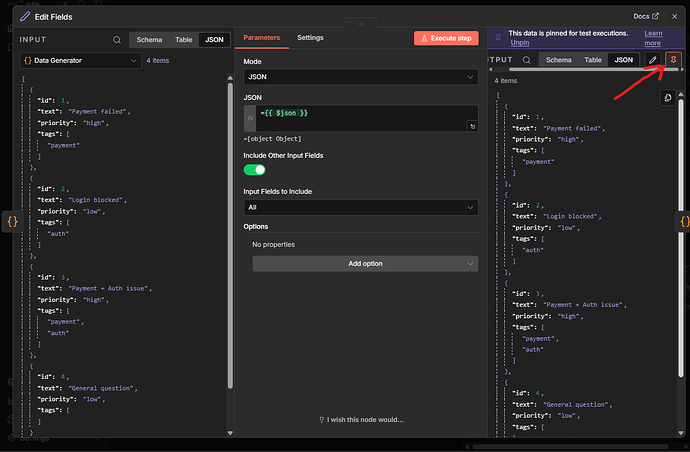Open search in the output panel
The height and width of the screenshot is (452, 690).
click(525, 60)
